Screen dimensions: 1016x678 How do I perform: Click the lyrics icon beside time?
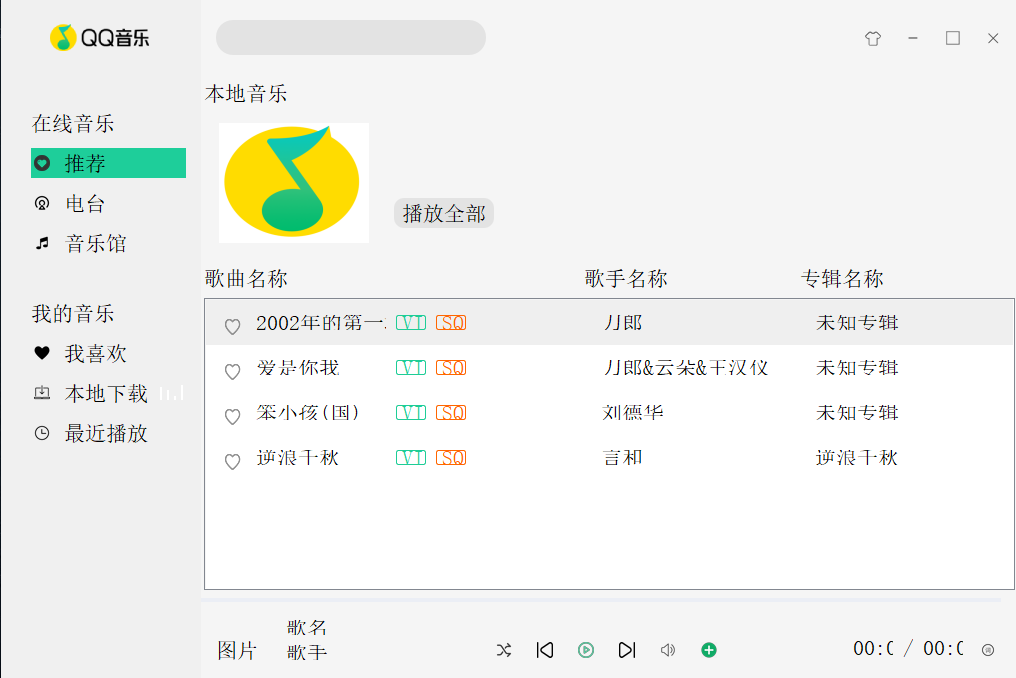pos(988,650)
